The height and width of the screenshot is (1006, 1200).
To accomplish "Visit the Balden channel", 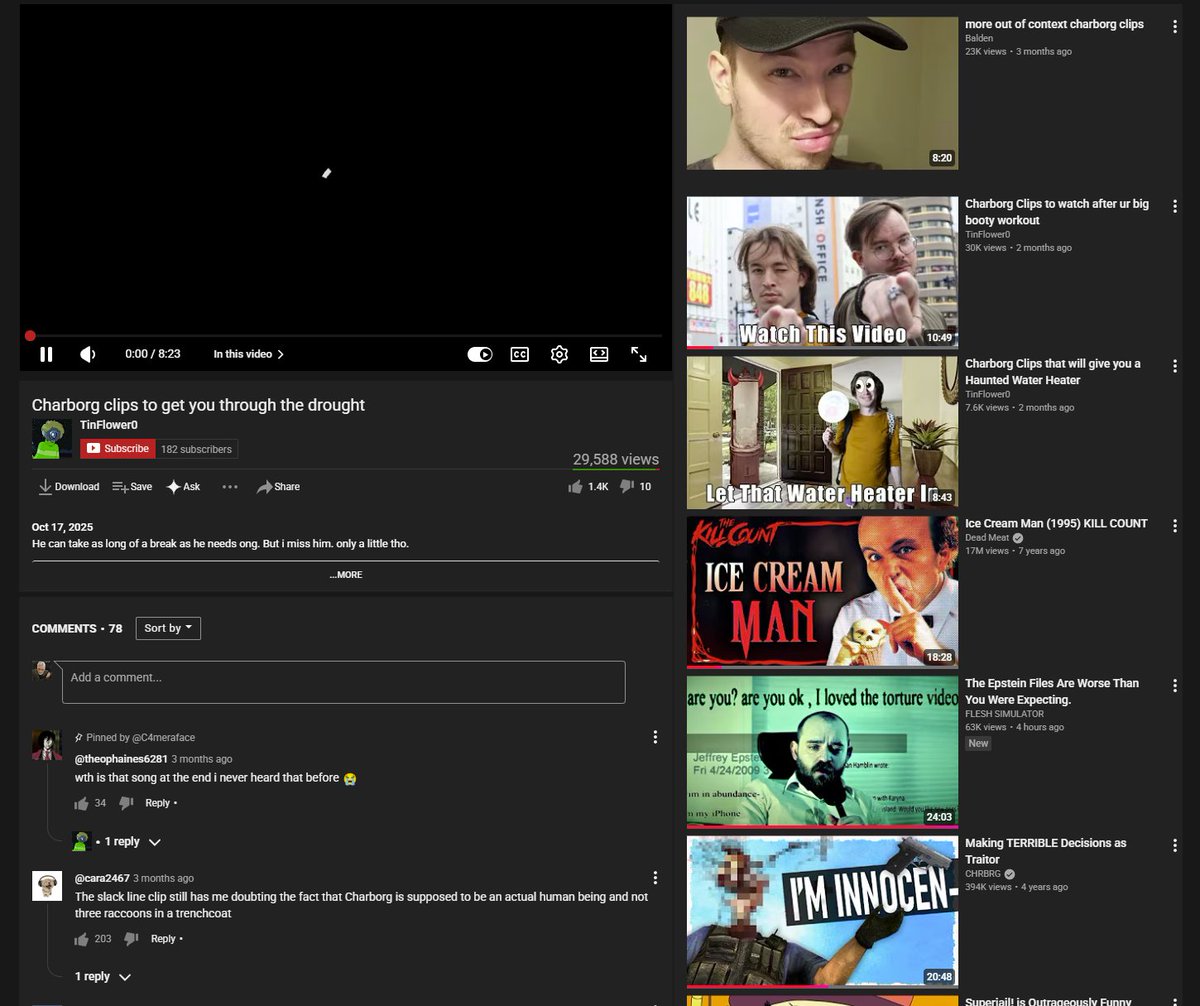I will [979, 39].
